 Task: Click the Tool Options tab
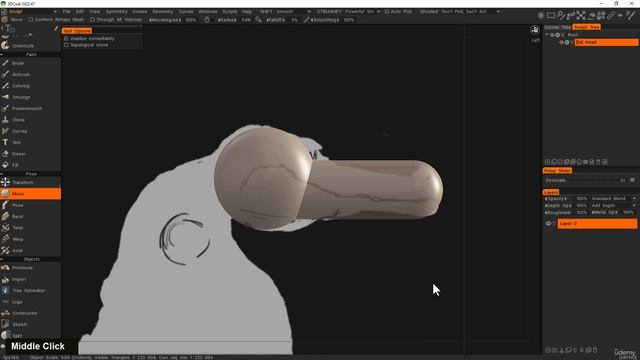pyautogui.click(x=77, y=31)
